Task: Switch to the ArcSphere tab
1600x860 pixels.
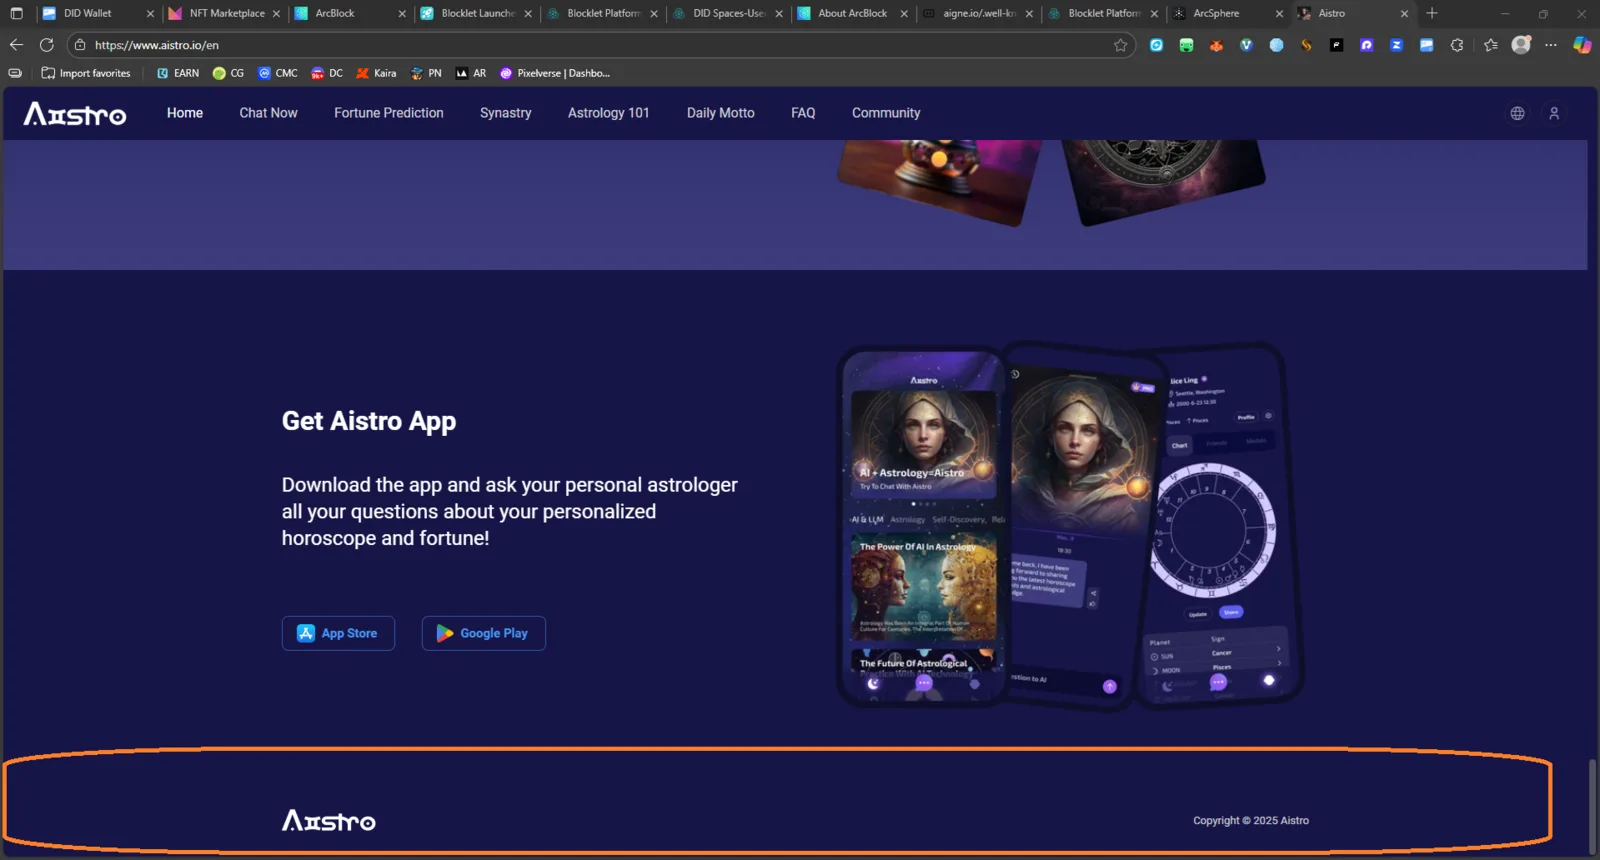Action: tap(1227, 13)
